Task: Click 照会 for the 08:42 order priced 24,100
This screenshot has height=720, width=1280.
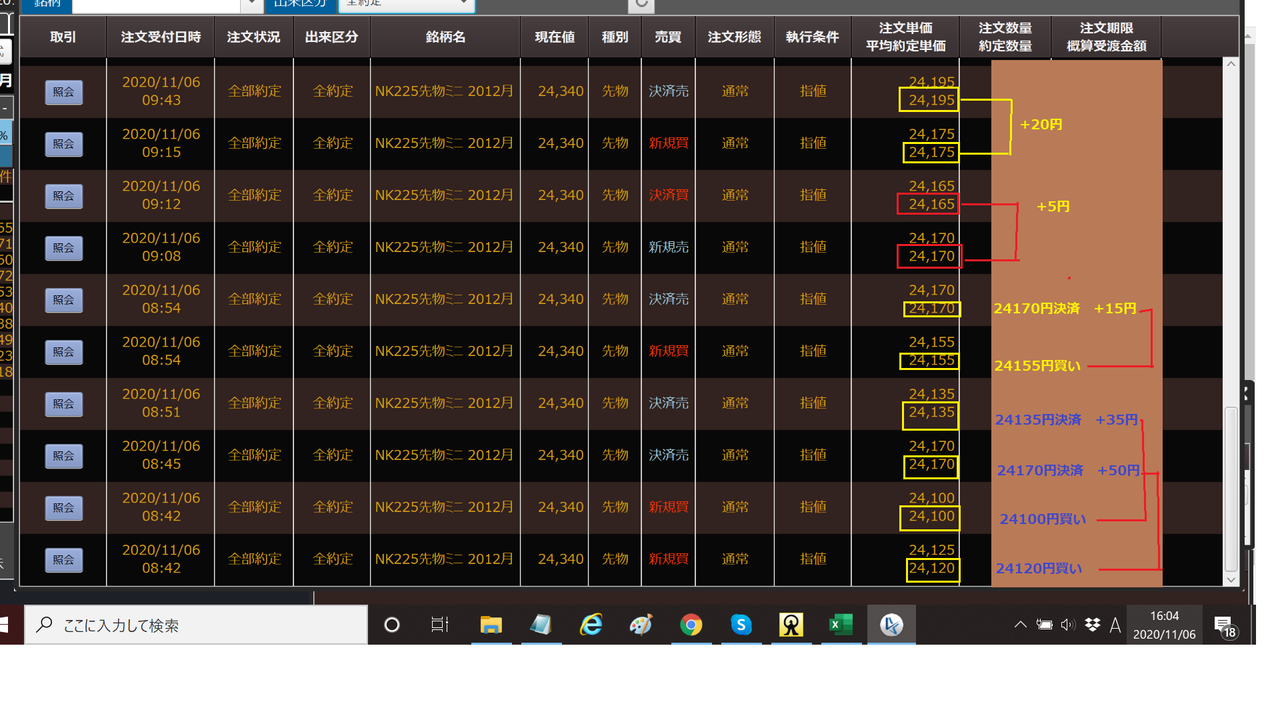Action: tap(63, 508)
